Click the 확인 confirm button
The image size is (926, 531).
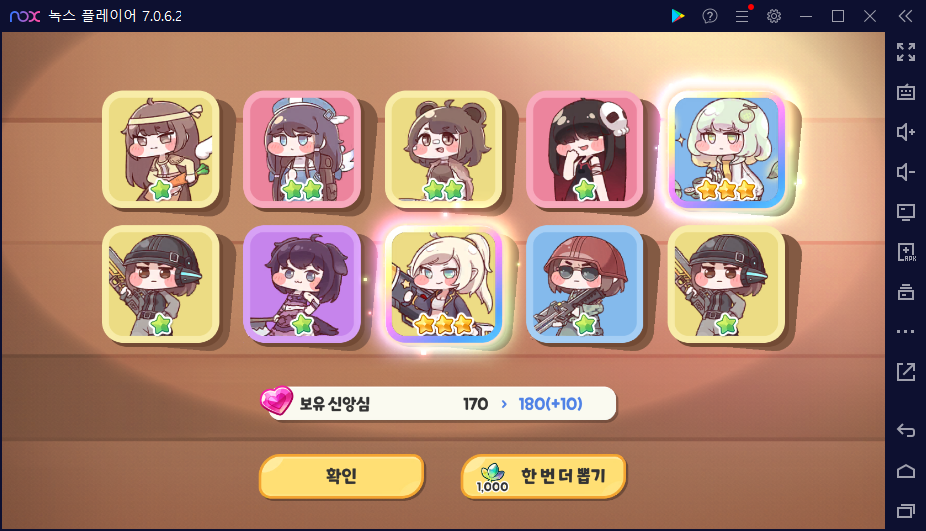pos(341,475)
